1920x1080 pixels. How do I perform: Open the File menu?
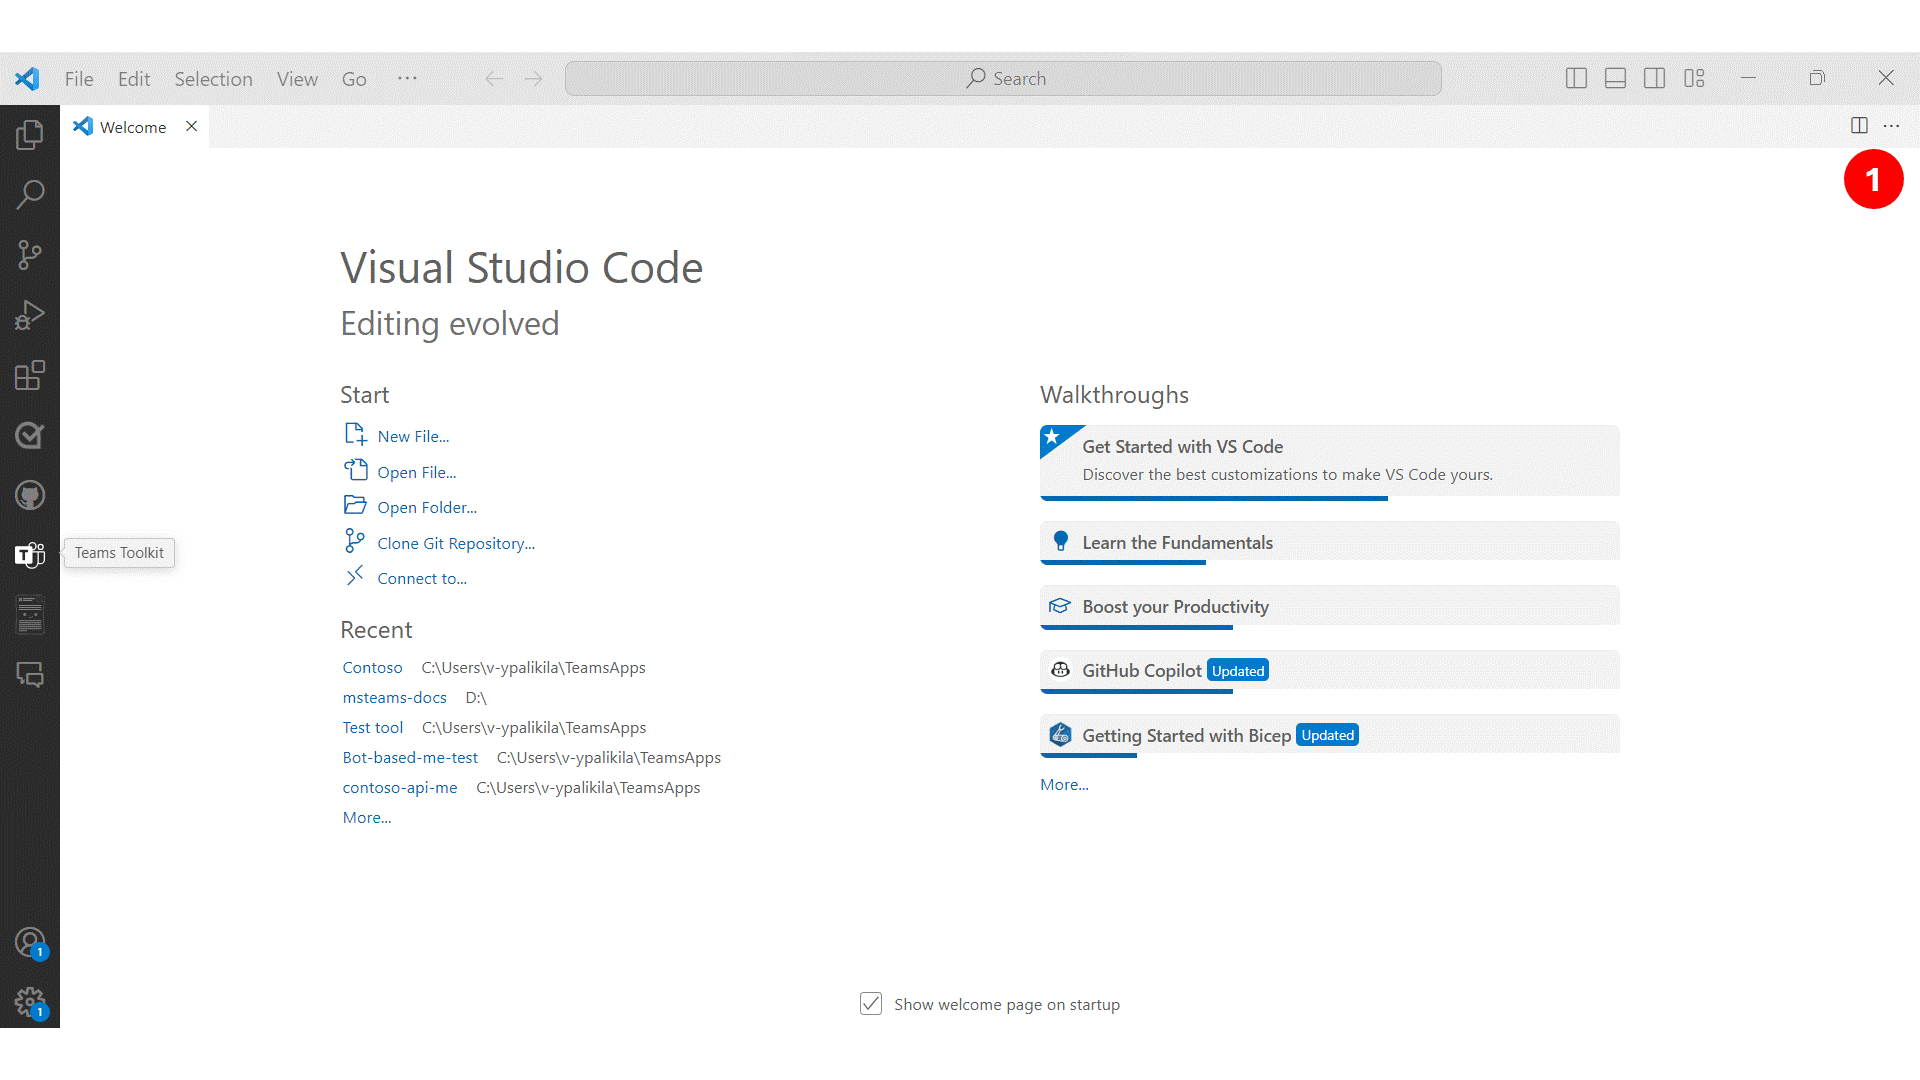[76, 78]
